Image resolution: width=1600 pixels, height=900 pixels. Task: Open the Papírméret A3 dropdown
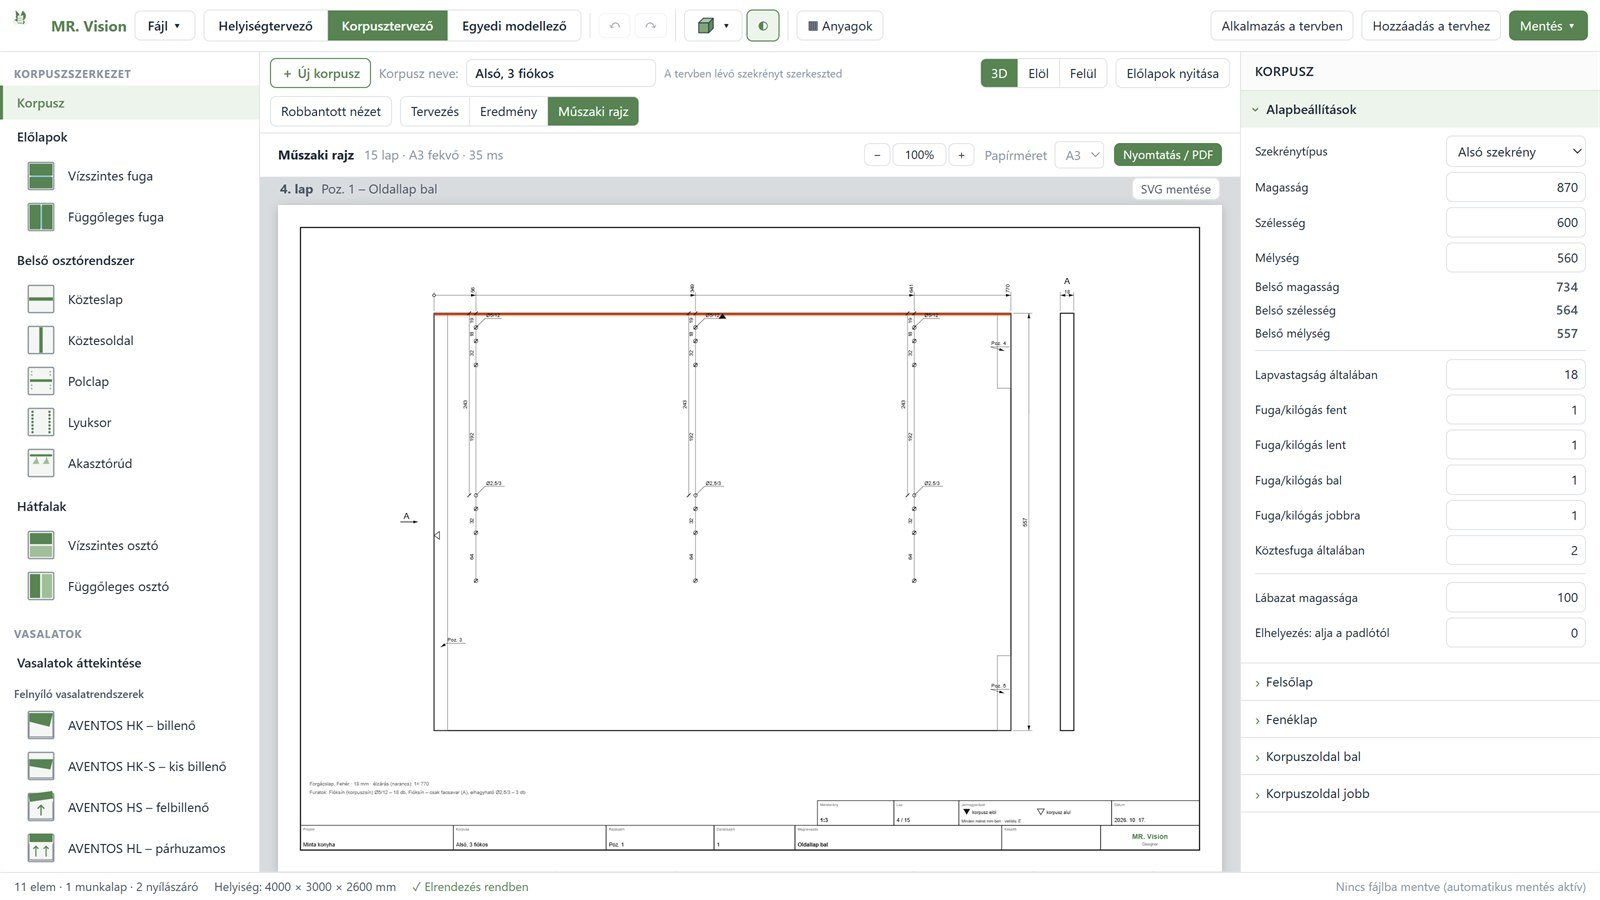click(1080, 155)
